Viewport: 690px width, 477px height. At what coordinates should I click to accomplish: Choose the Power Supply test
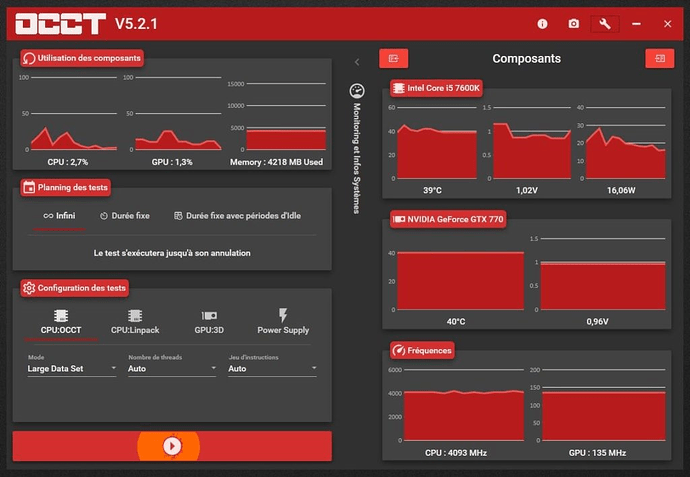coord(283,321)
